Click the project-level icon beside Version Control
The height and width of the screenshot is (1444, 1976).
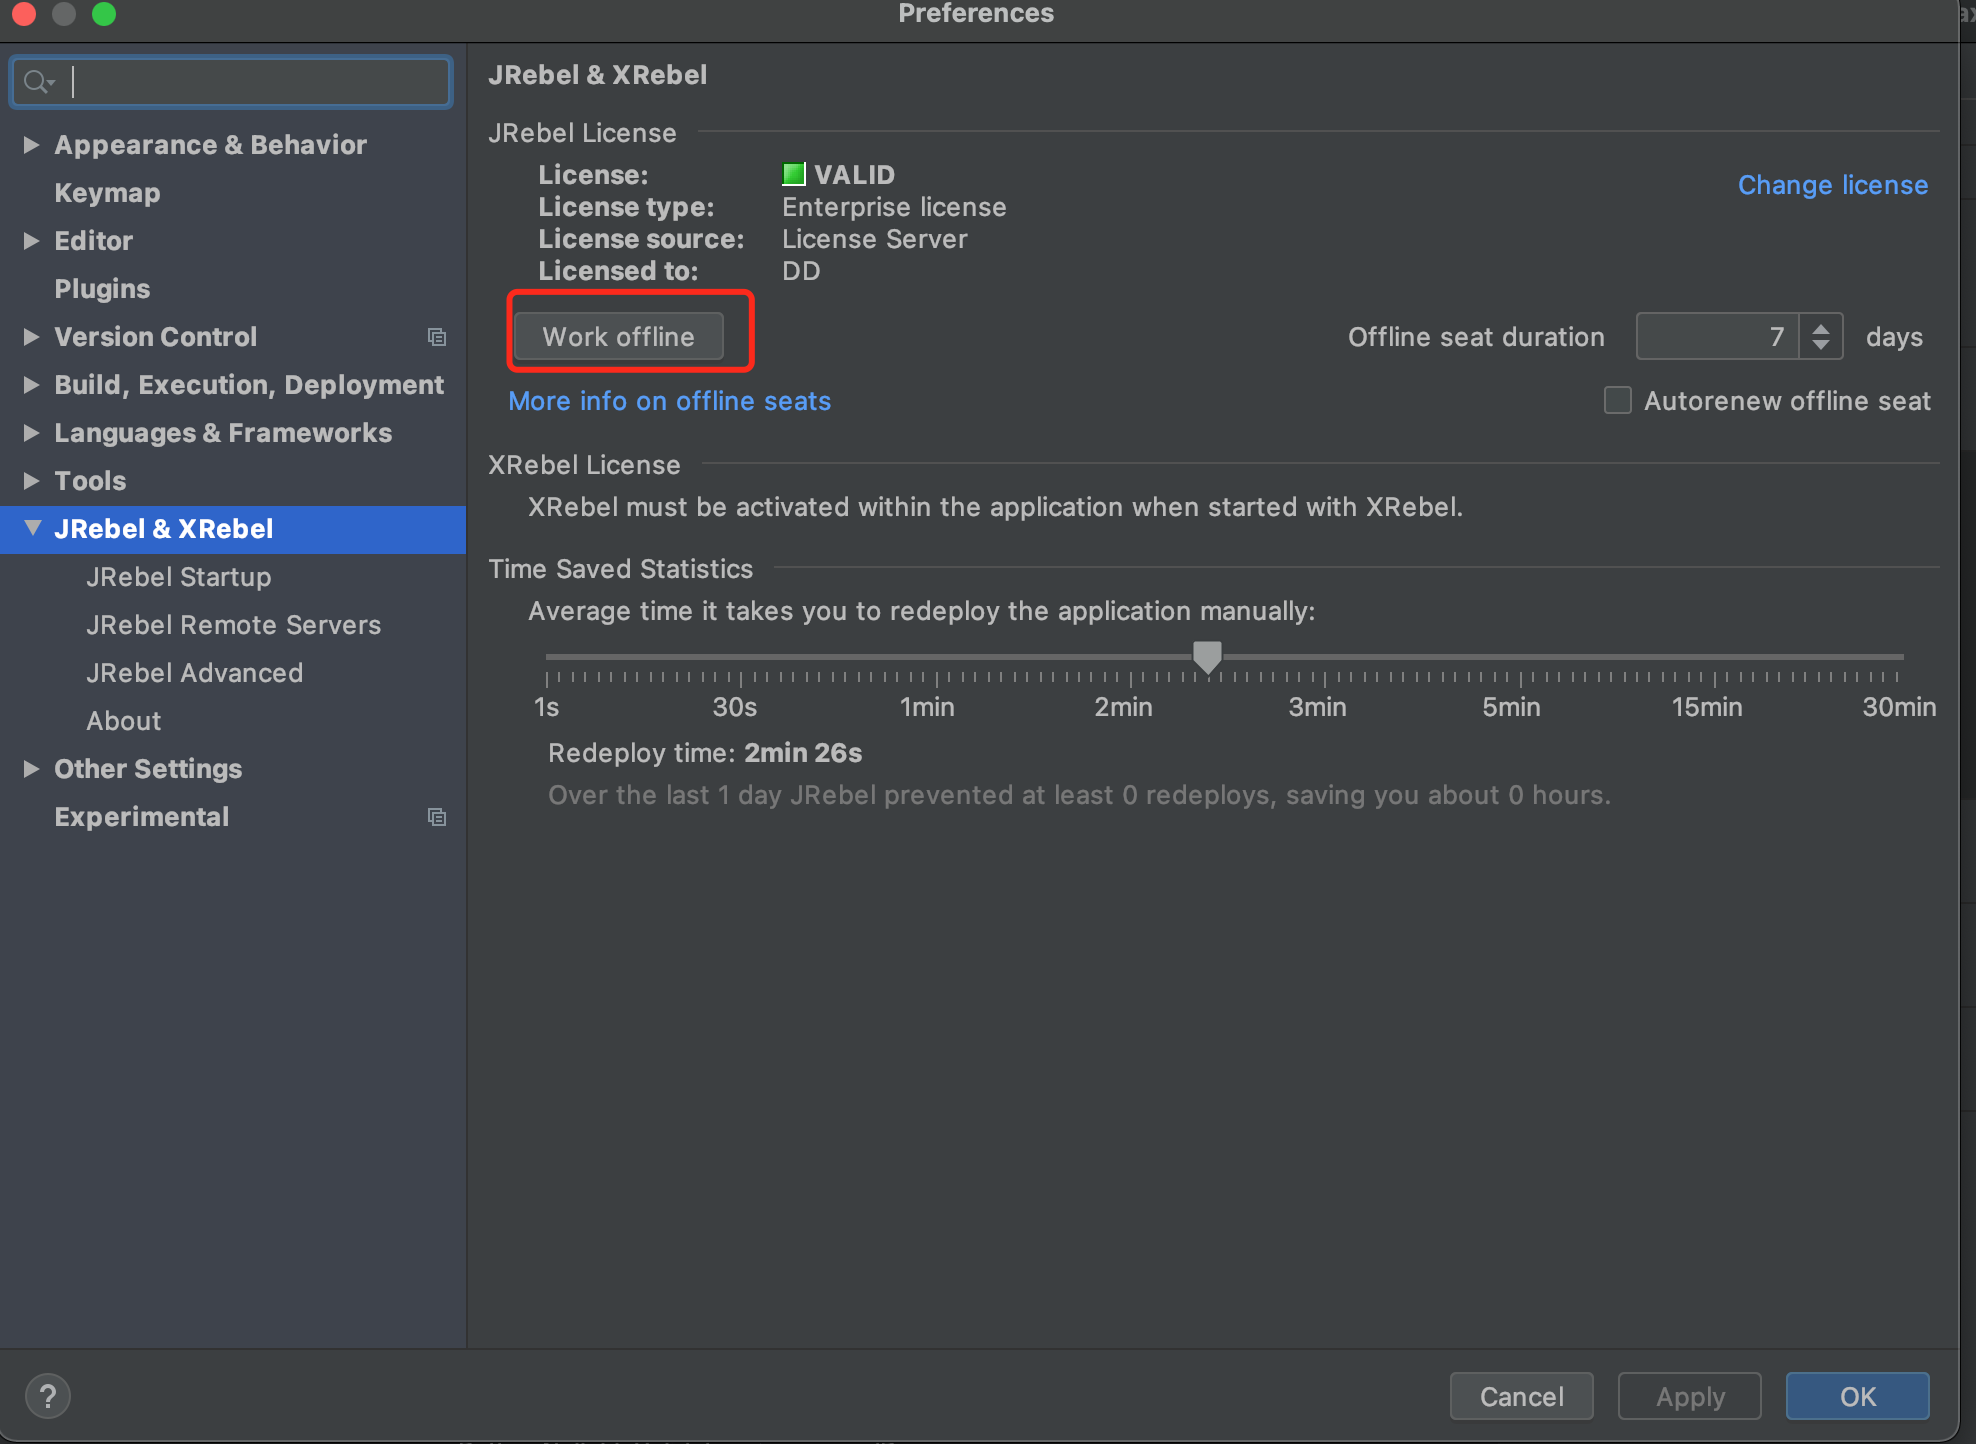click(437, 337)
